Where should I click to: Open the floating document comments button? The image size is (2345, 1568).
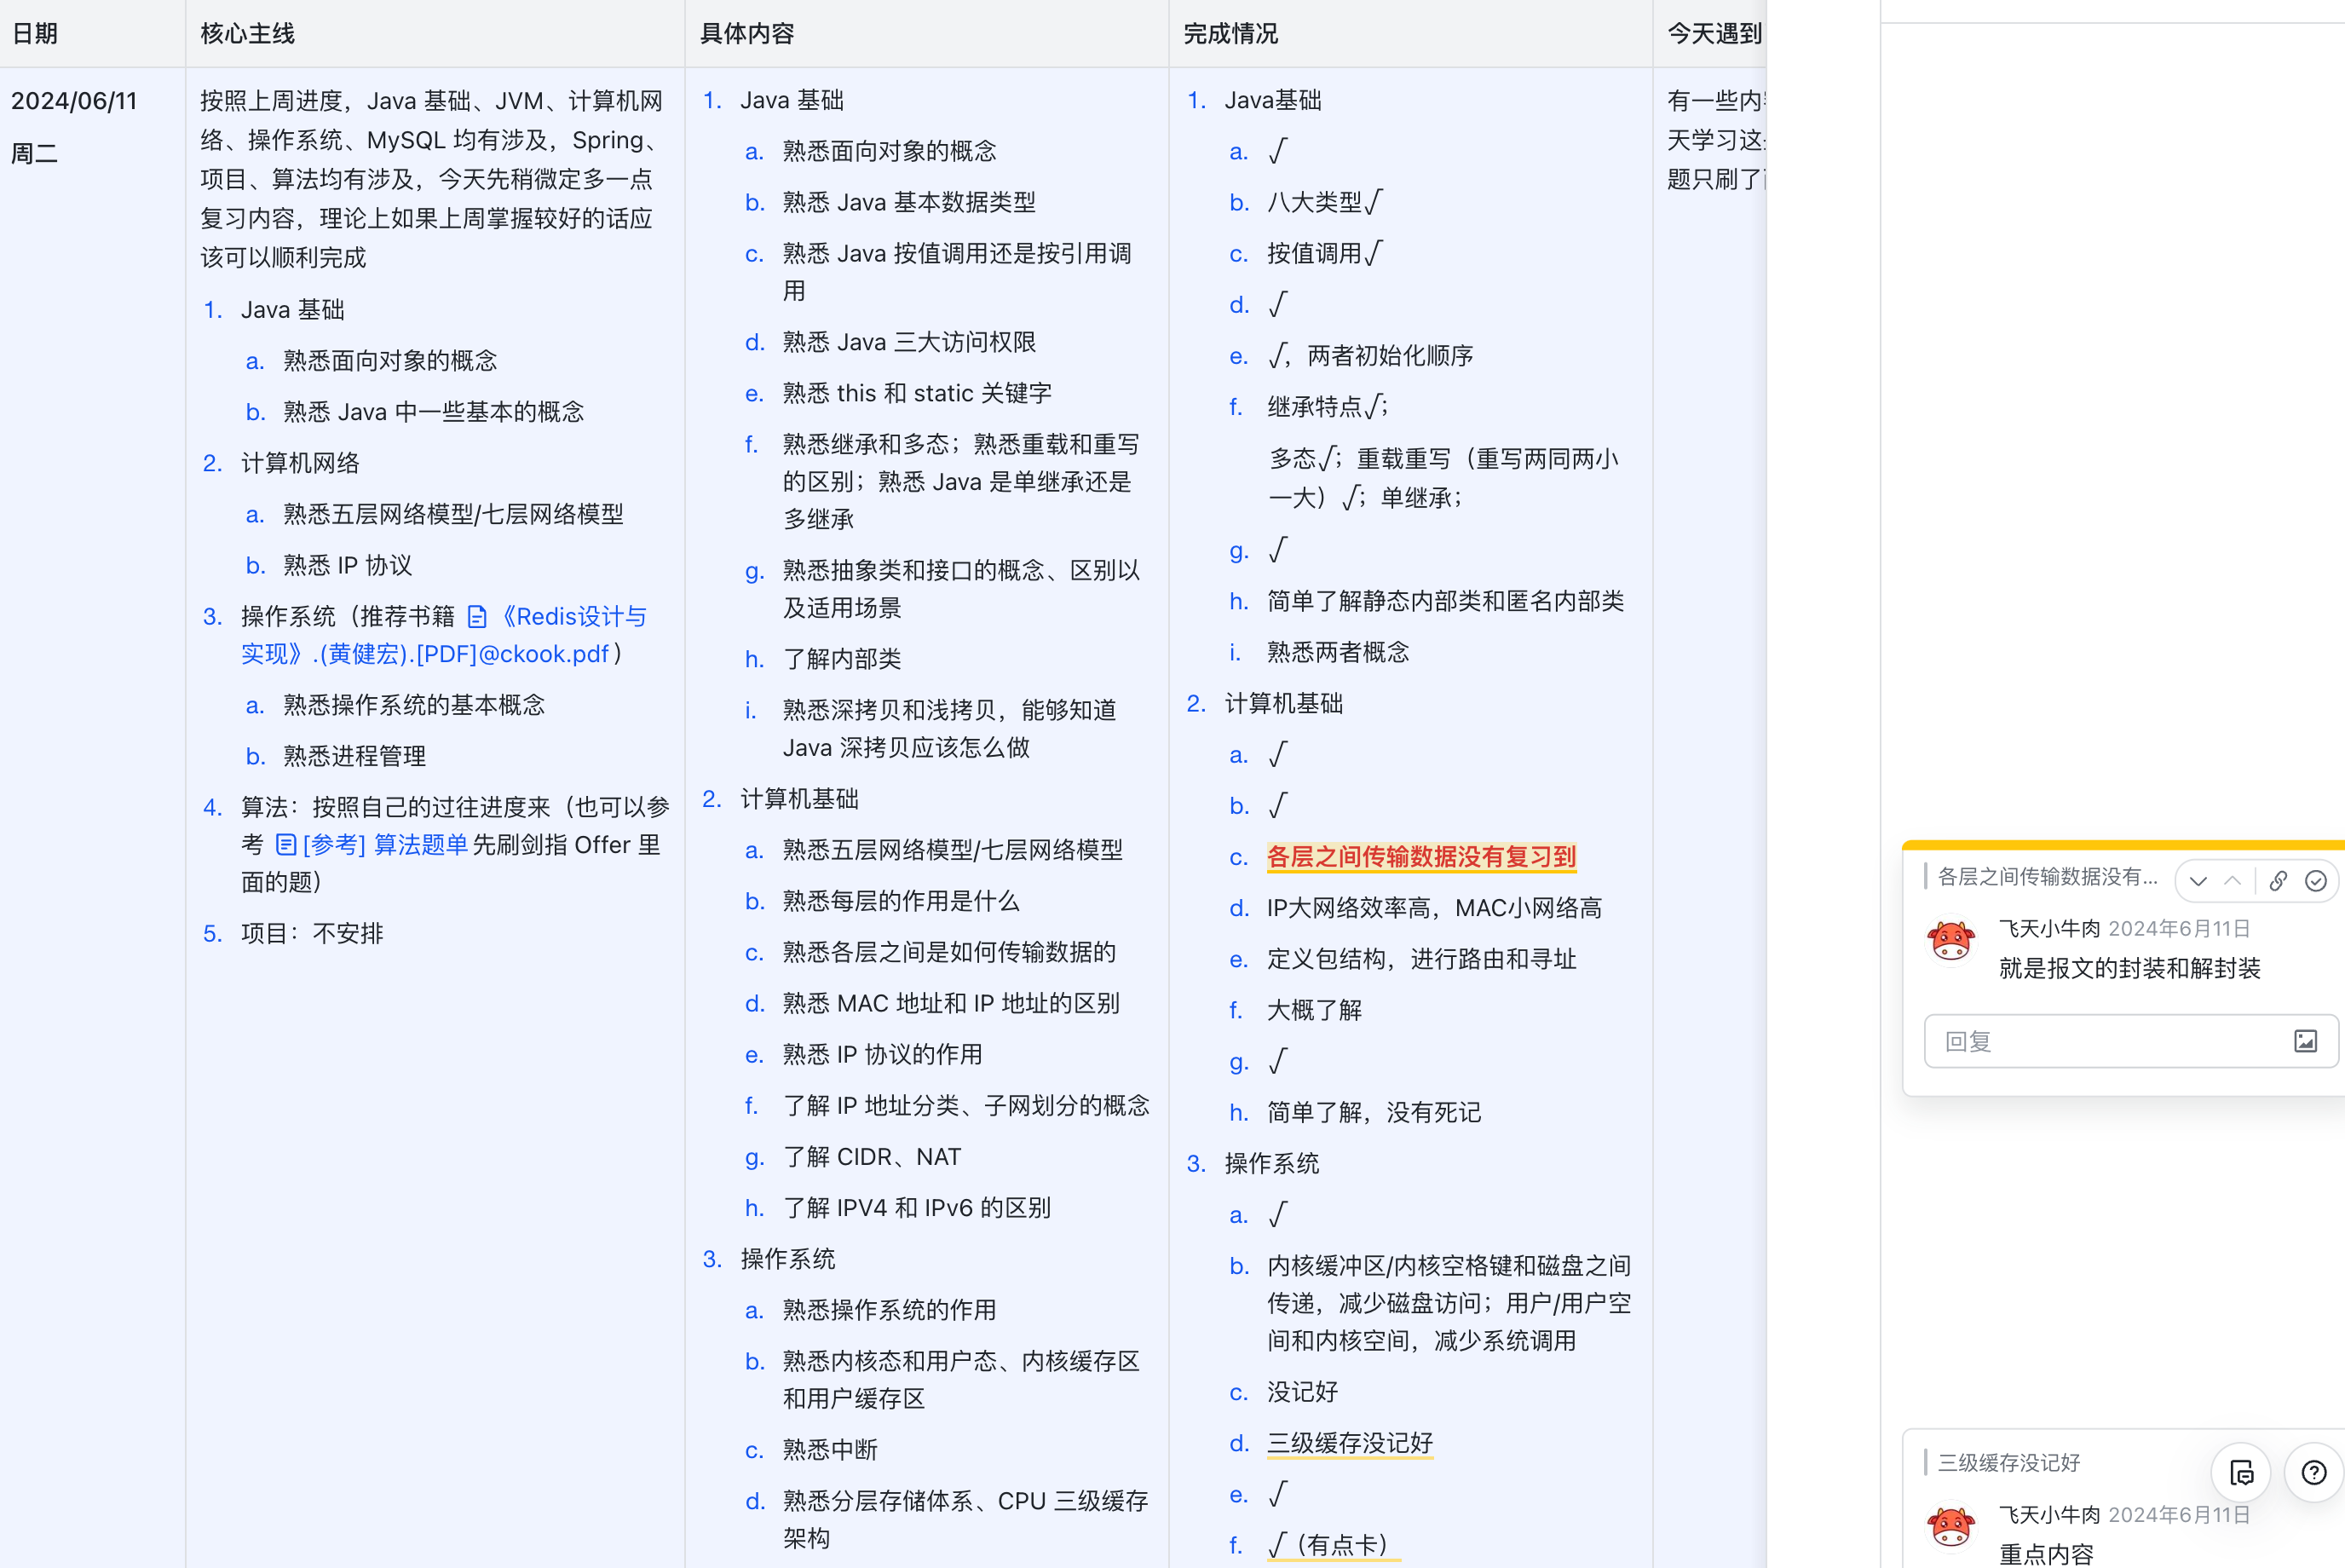[2241, 1472]
